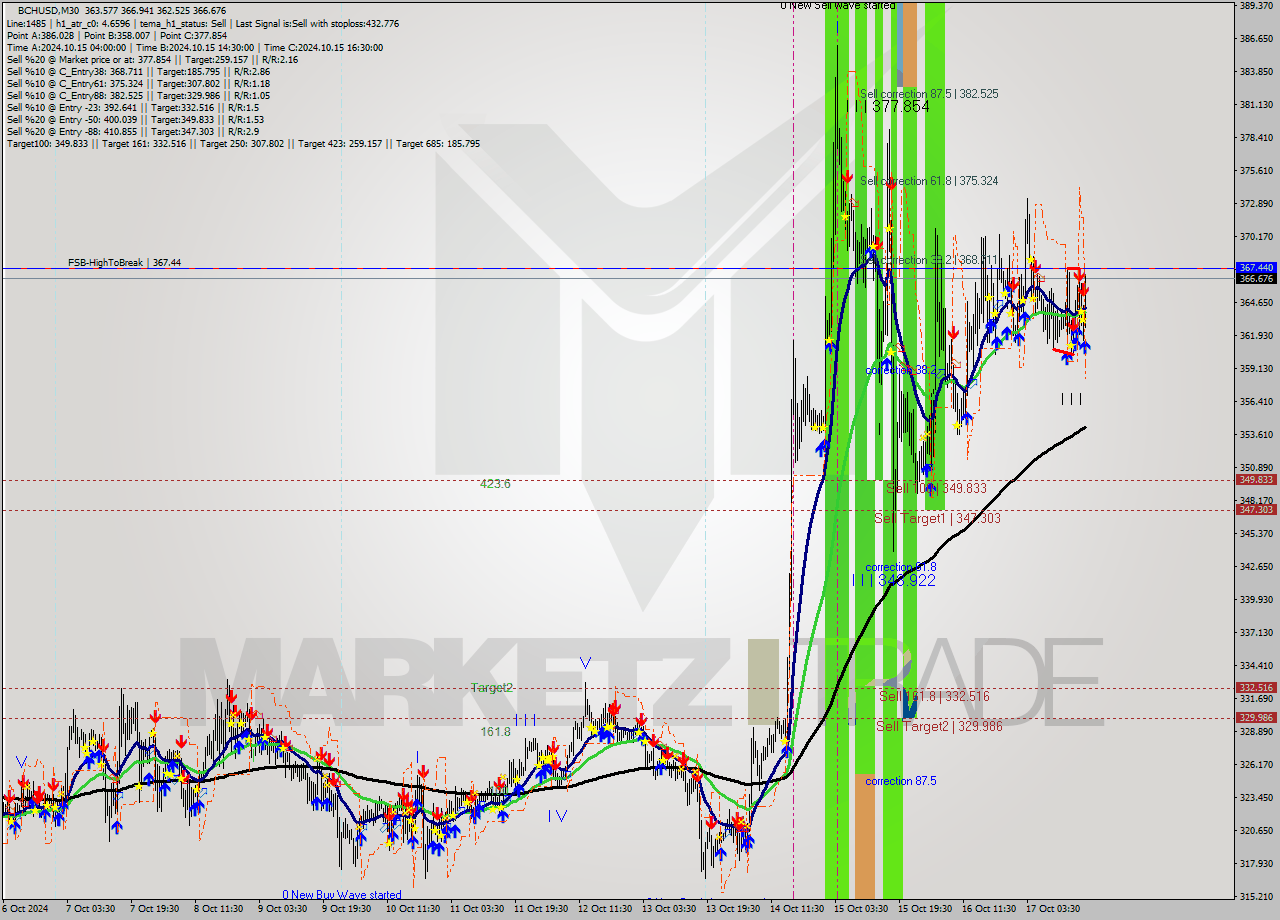Click the '12 Oct 11:30' time axis label
This screenshot has height=920, width=1280.
point(604,909)
